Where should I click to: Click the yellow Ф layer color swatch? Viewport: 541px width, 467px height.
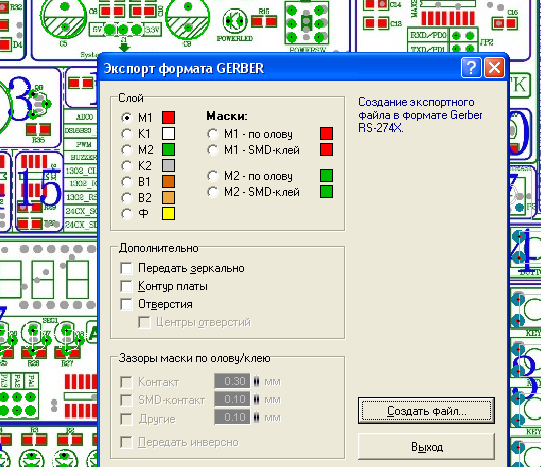coord(168,214)
